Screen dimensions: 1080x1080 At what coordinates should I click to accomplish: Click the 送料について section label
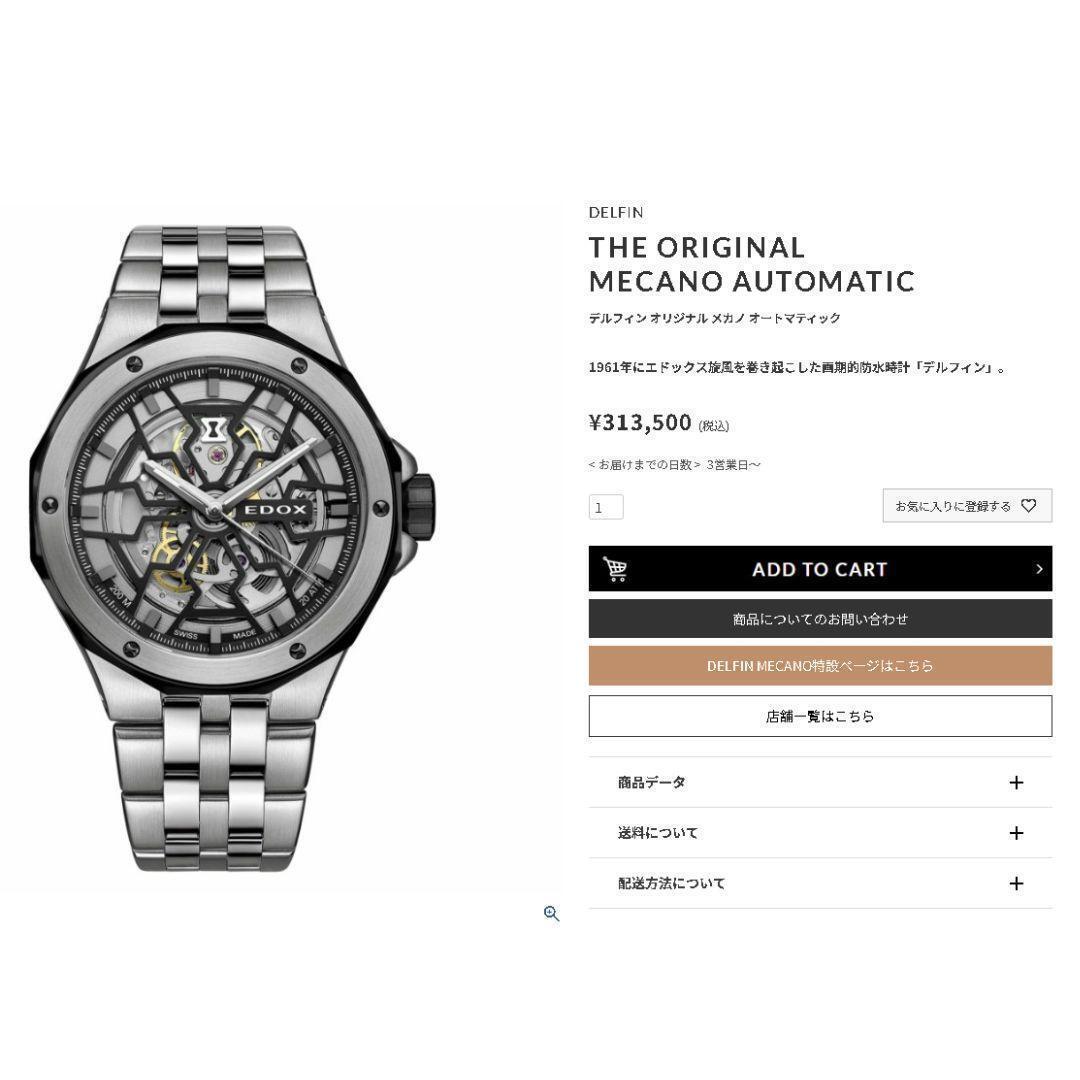click(658, 833)
